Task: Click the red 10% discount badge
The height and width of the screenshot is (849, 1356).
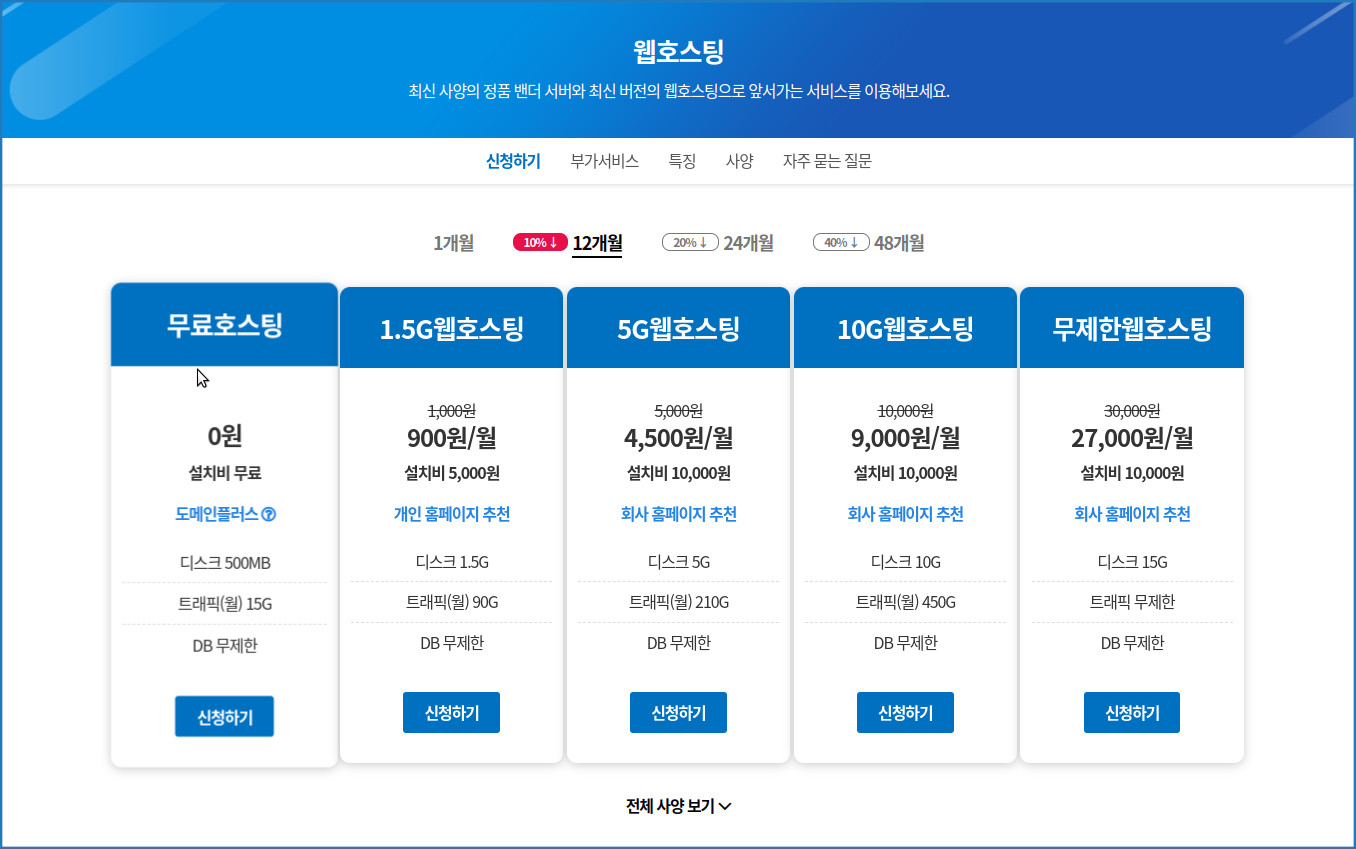Action: point(540,242)
